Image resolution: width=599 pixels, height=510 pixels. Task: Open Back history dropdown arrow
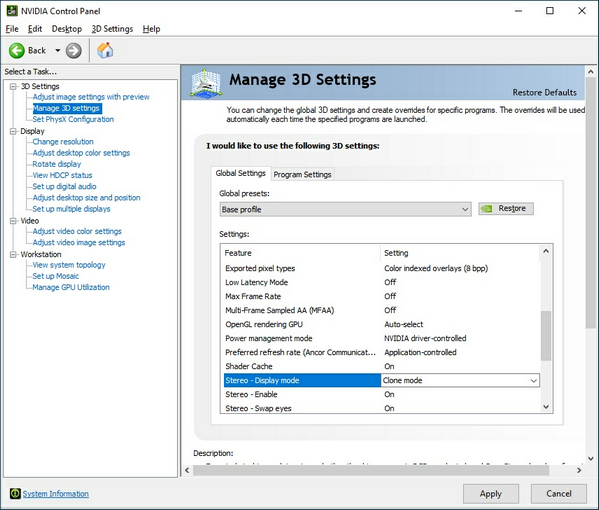tap(58, 50)
